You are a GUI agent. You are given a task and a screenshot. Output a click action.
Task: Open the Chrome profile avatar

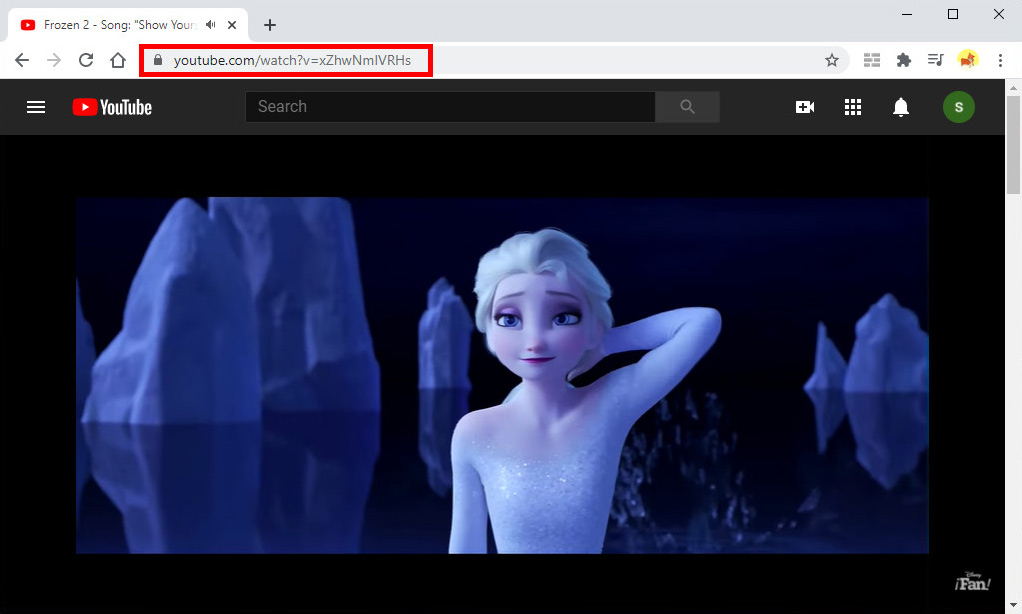(967, 60)
